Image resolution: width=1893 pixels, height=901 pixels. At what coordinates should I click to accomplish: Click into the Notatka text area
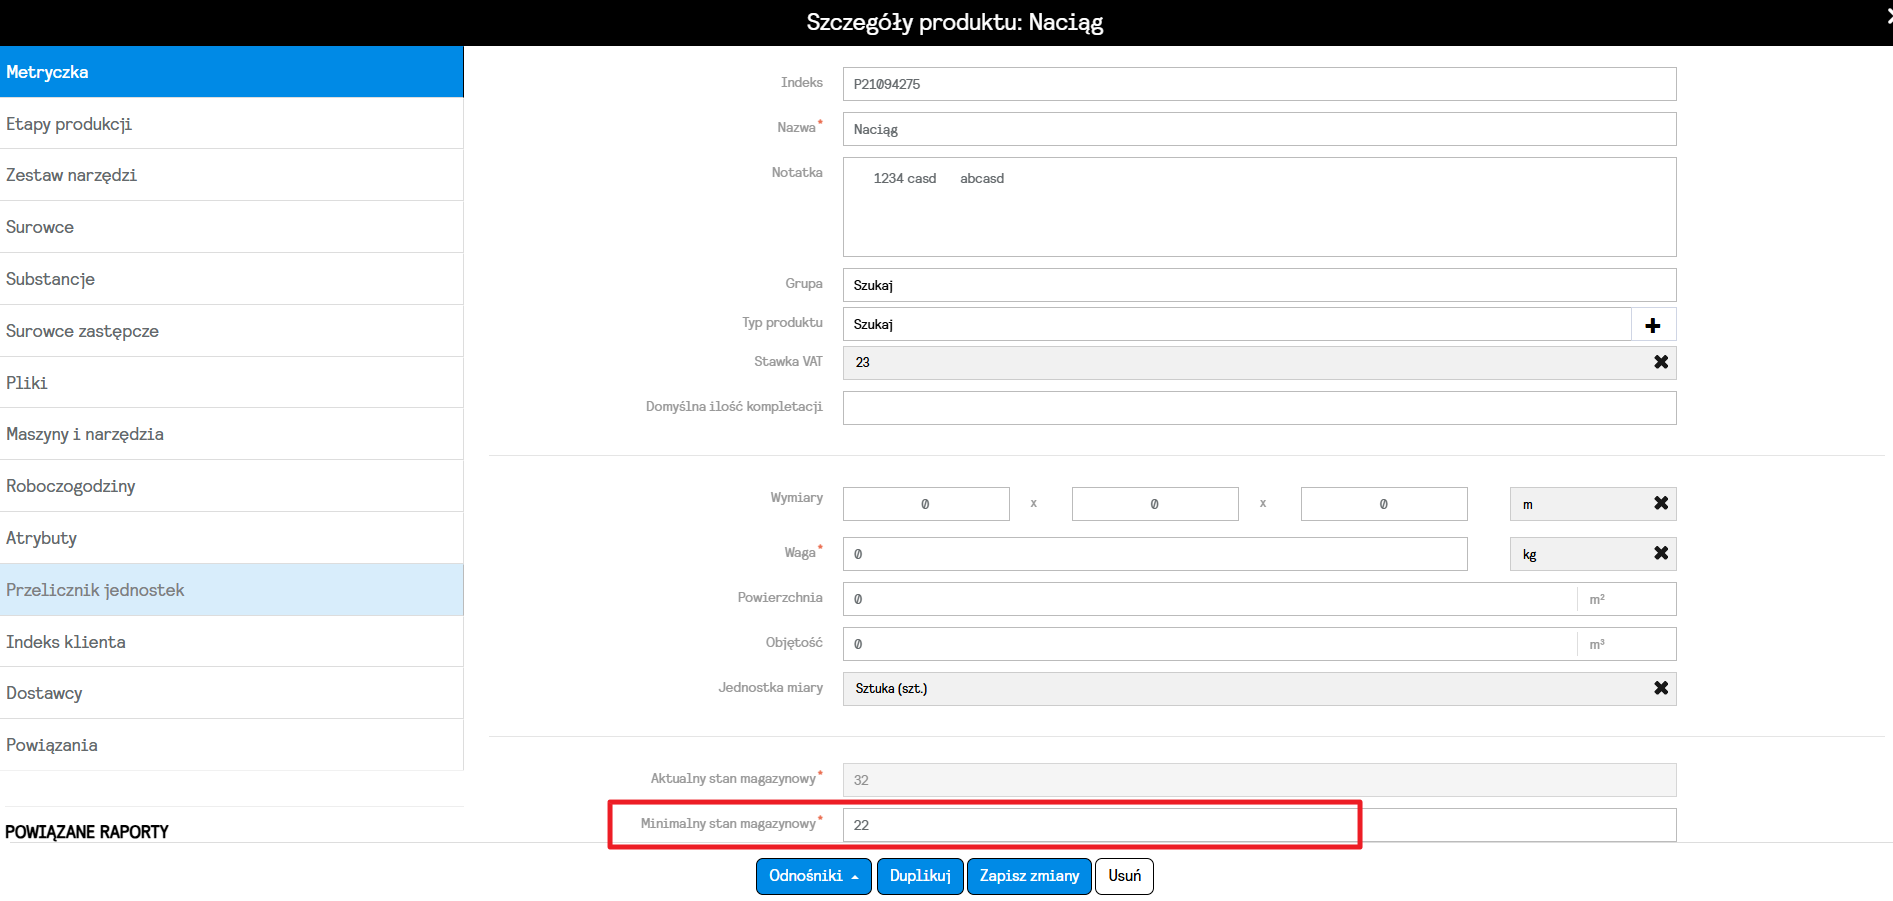[x=1259, y=207]
